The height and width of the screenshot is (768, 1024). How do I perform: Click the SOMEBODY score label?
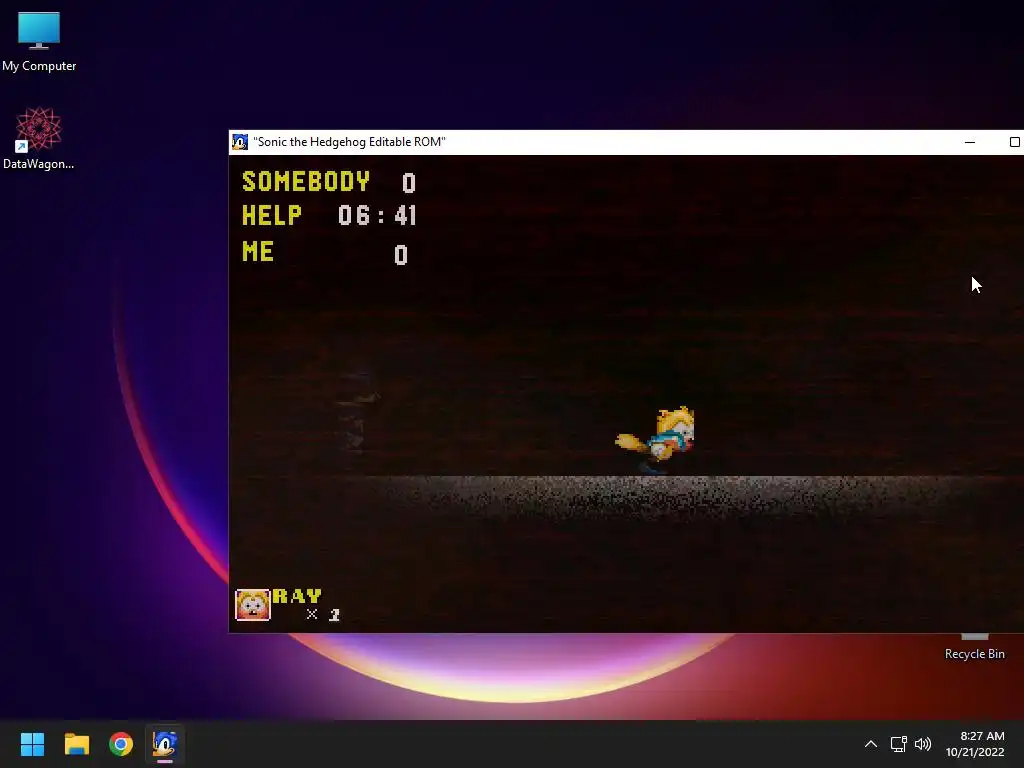pyautogui.click(x=306, y=182)
